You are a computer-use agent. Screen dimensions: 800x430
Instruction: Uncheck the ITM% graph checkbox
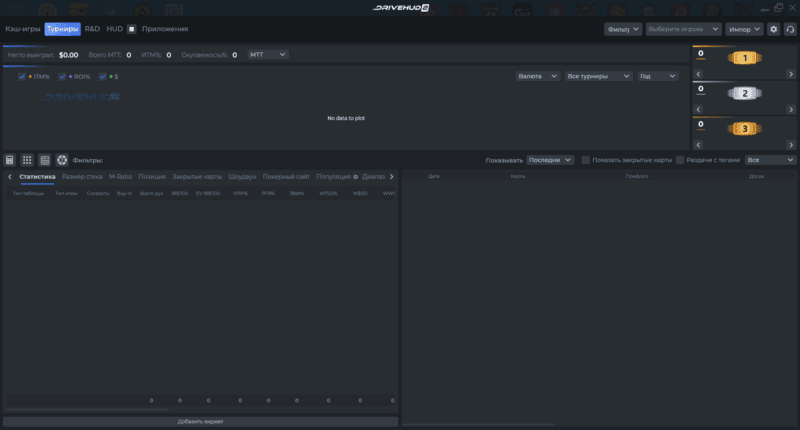tap(22, 76)
